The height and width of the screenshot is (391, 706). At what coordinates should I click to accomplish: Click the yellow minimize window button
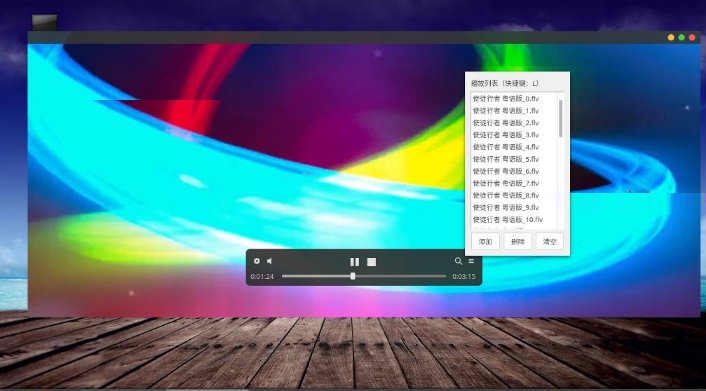coord(671,37)
